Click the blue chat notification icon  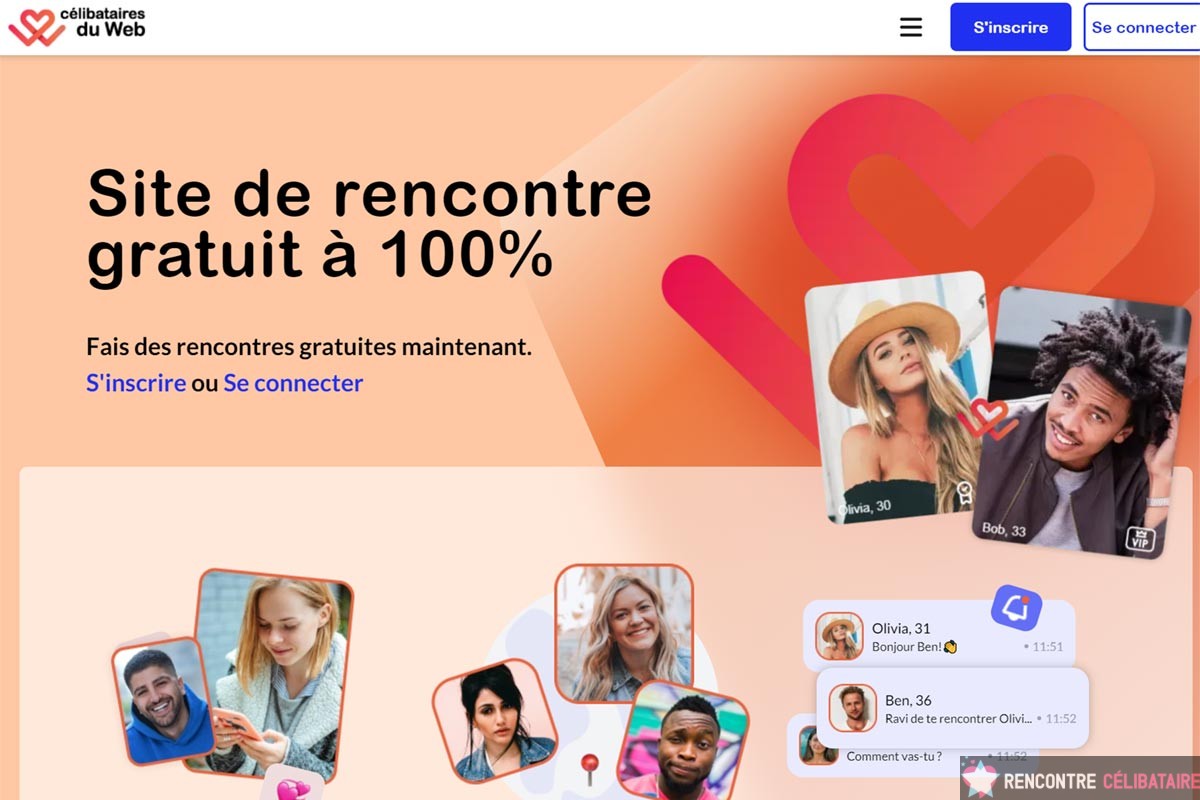point(1017,607)
